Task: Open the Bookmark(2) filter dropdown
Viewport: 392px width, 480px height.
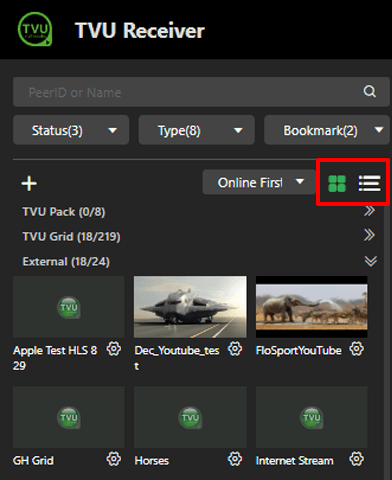Action: coord(327,130)
